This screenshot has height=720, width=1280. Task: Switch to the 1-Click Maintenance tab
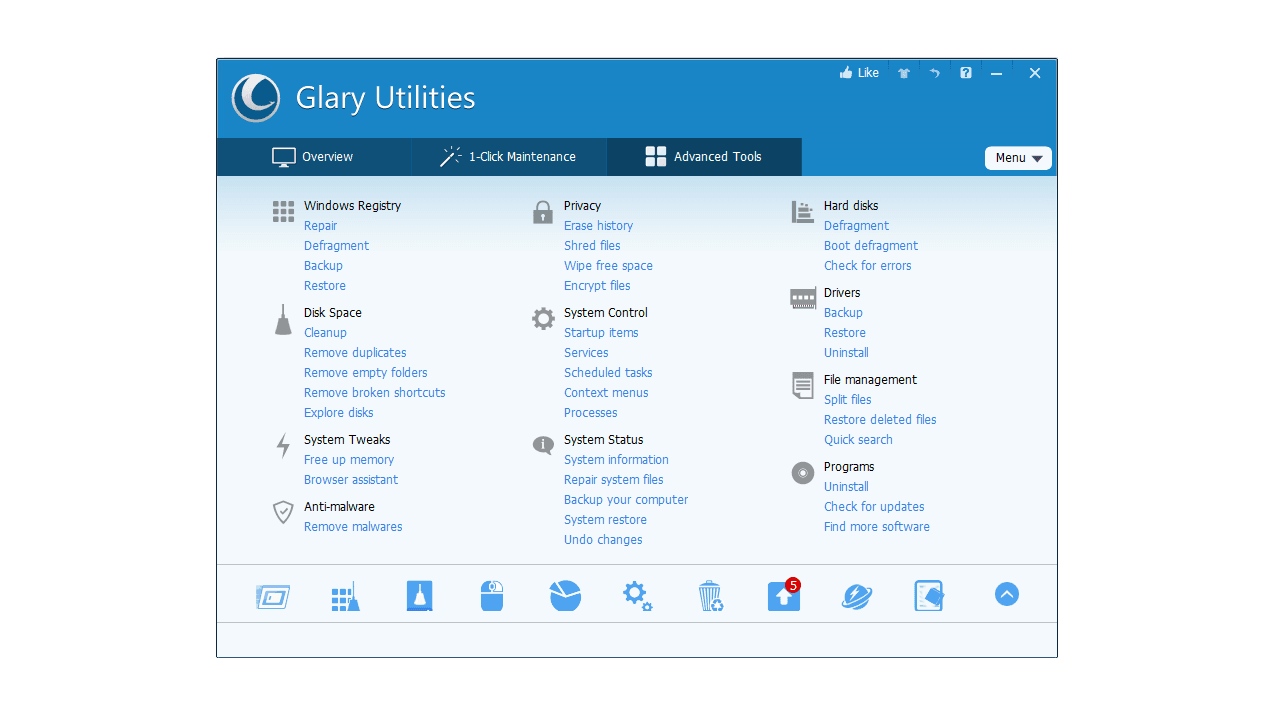point(508,156)
